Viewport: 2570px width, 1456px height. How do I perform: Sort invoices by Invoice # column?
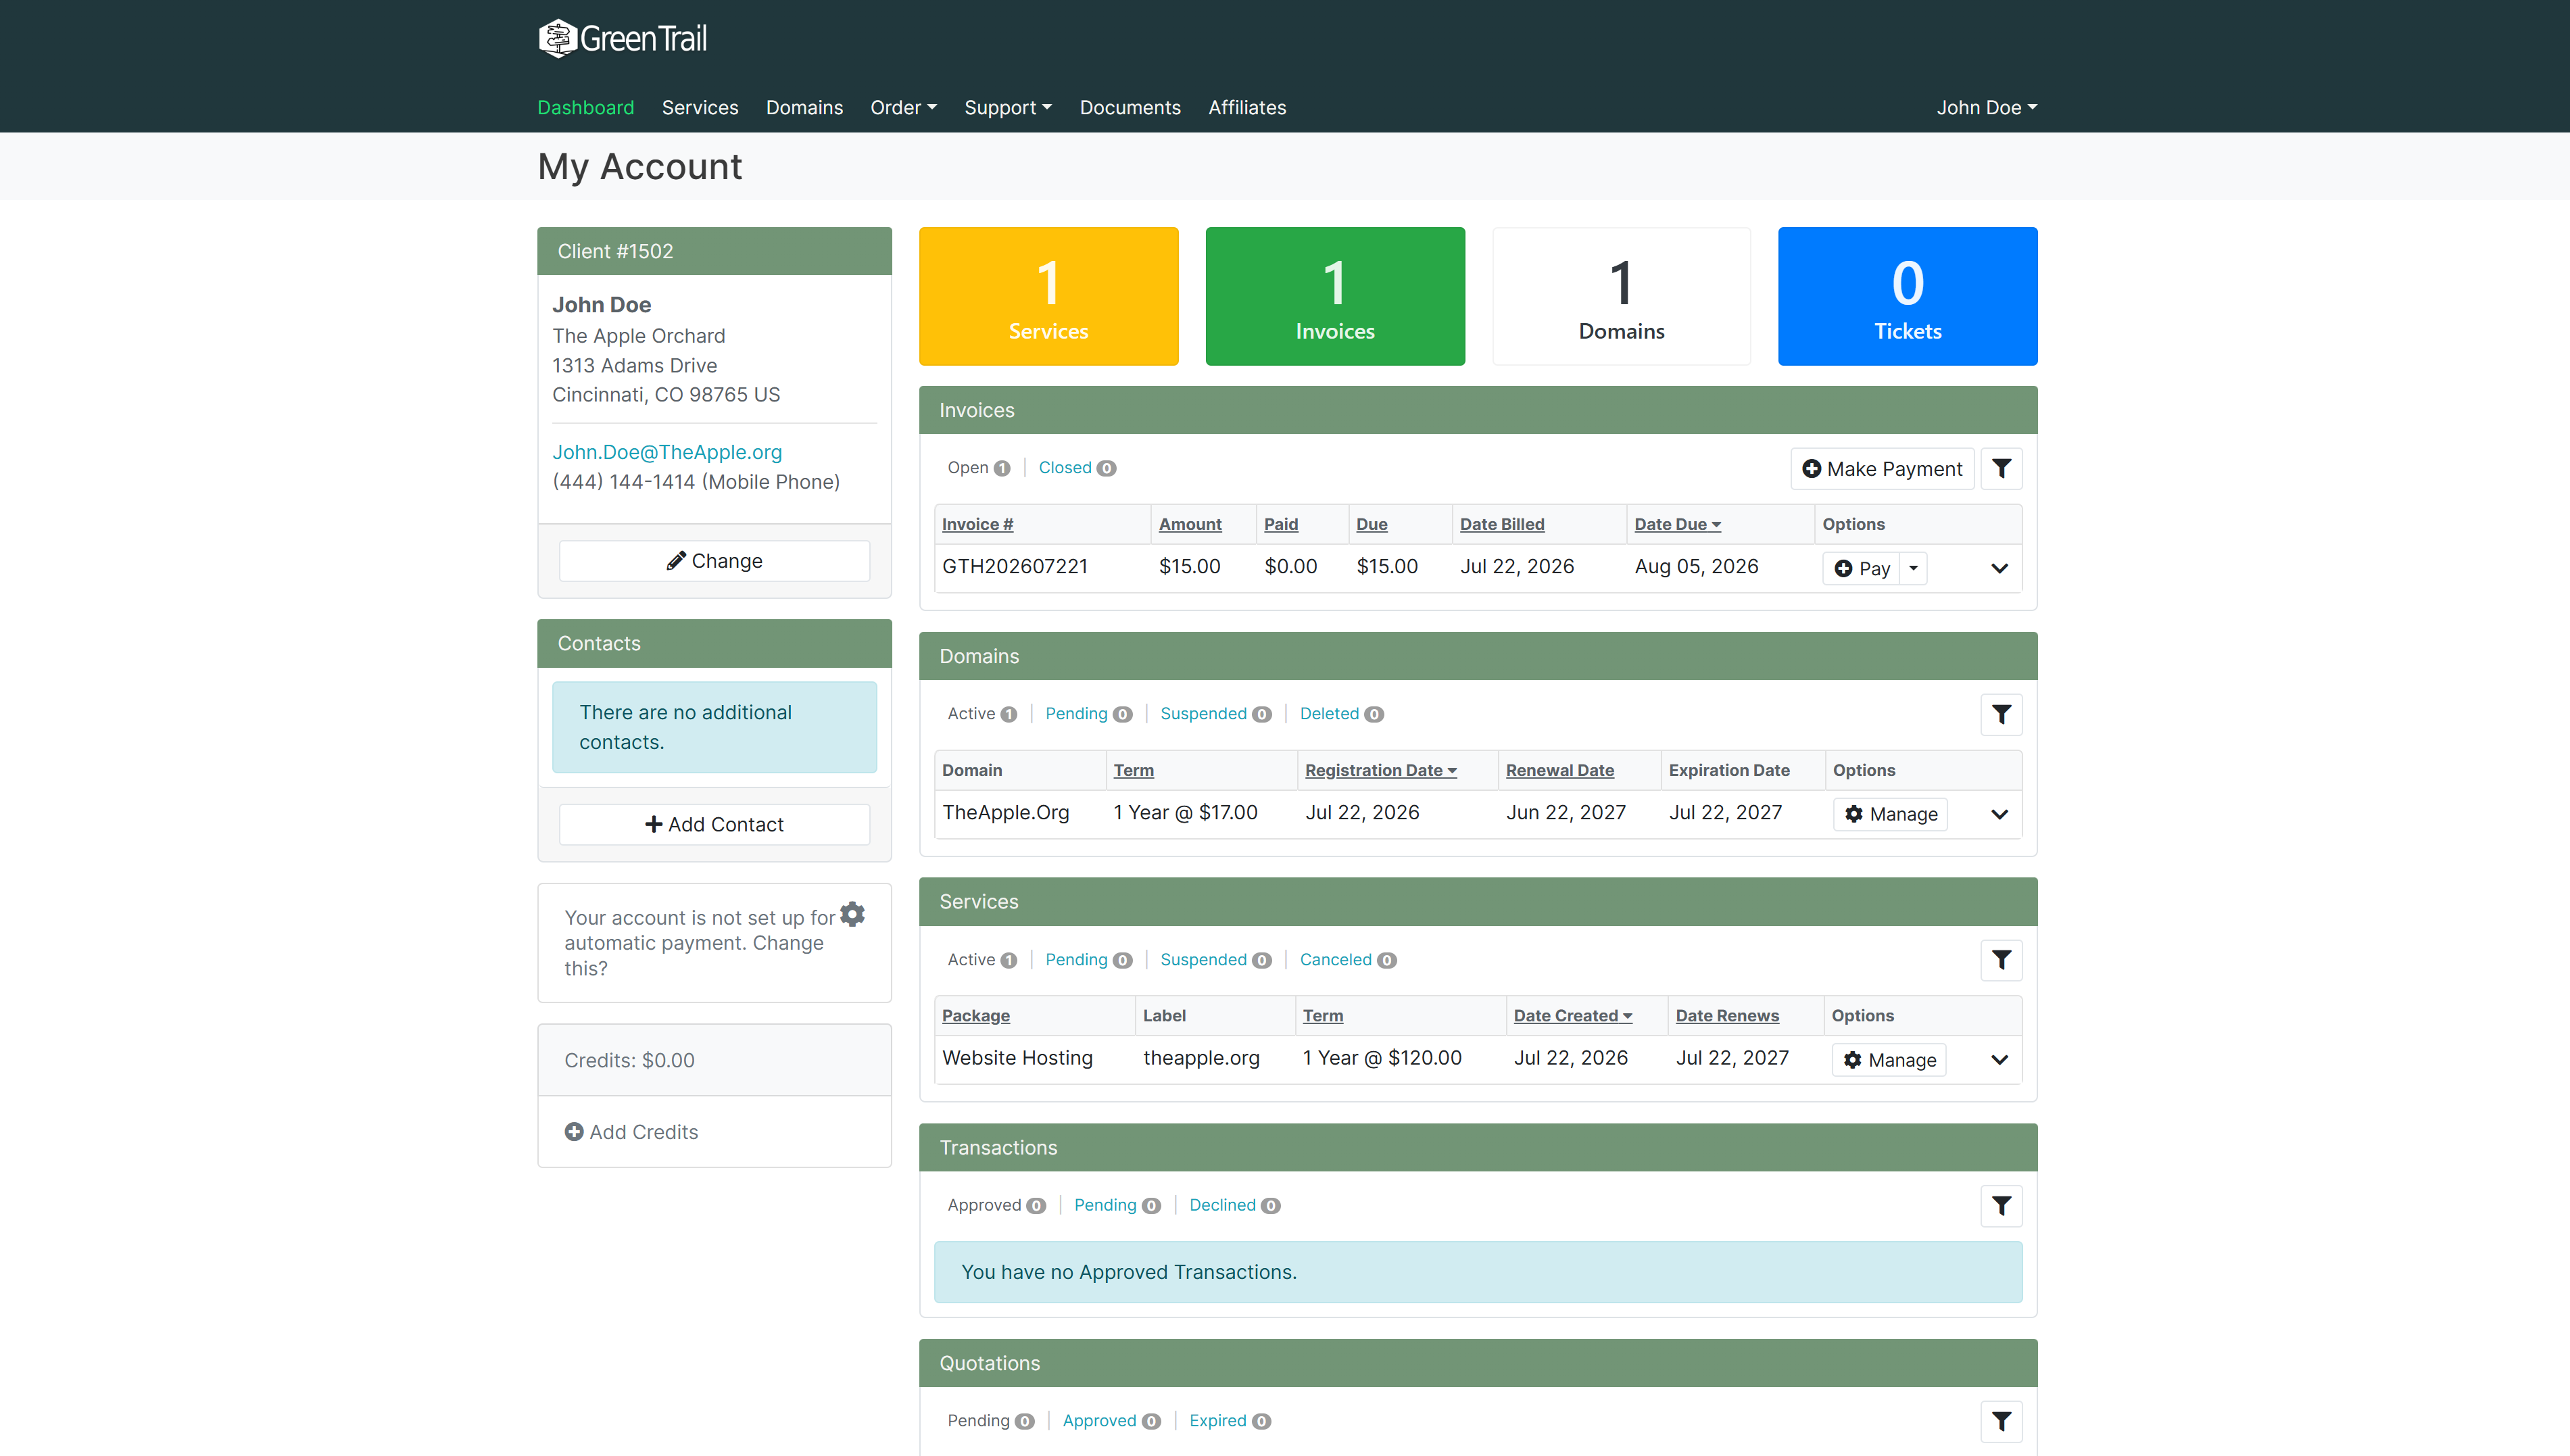tap(977, 524)
